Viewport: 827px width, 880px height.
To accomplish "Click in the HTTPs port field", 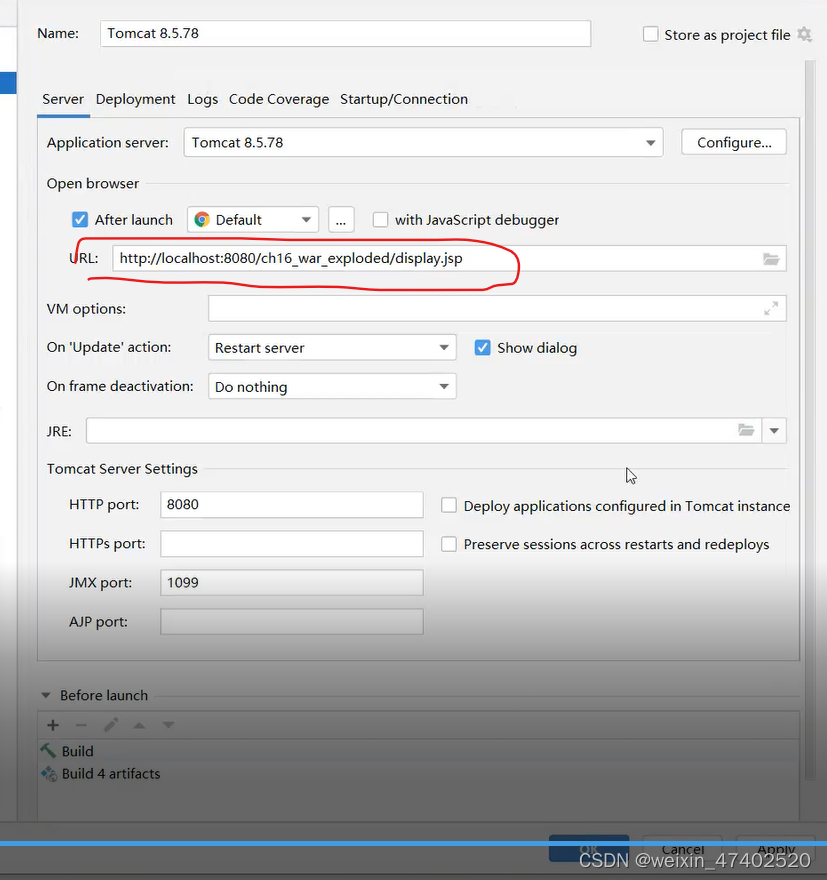I will (x=292, y=544).
